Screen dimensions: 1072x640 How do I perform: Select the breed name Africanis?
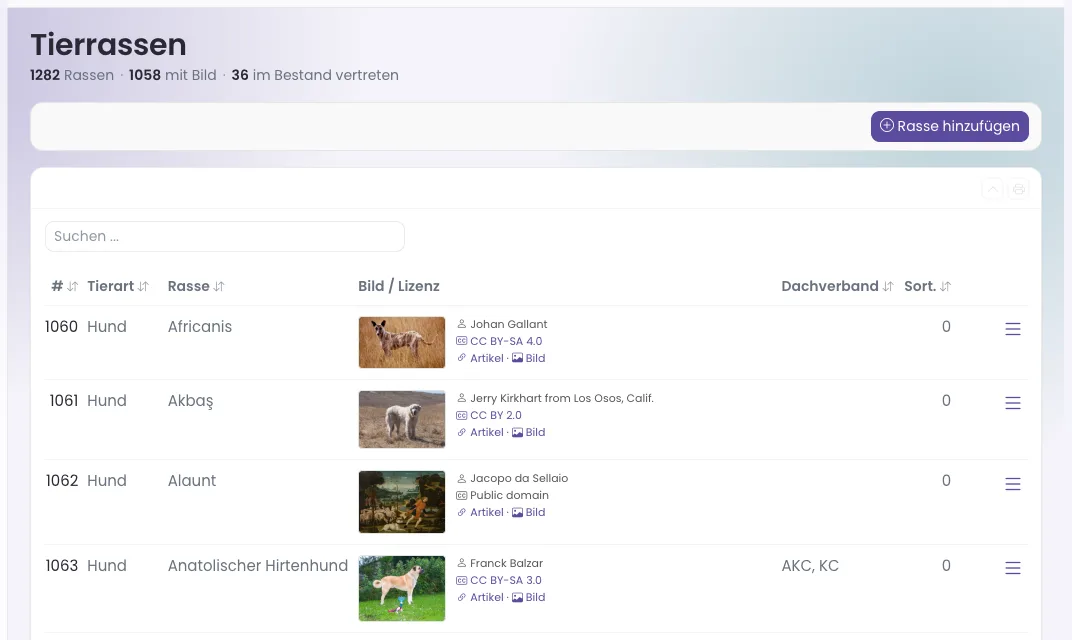click(200, 327)
